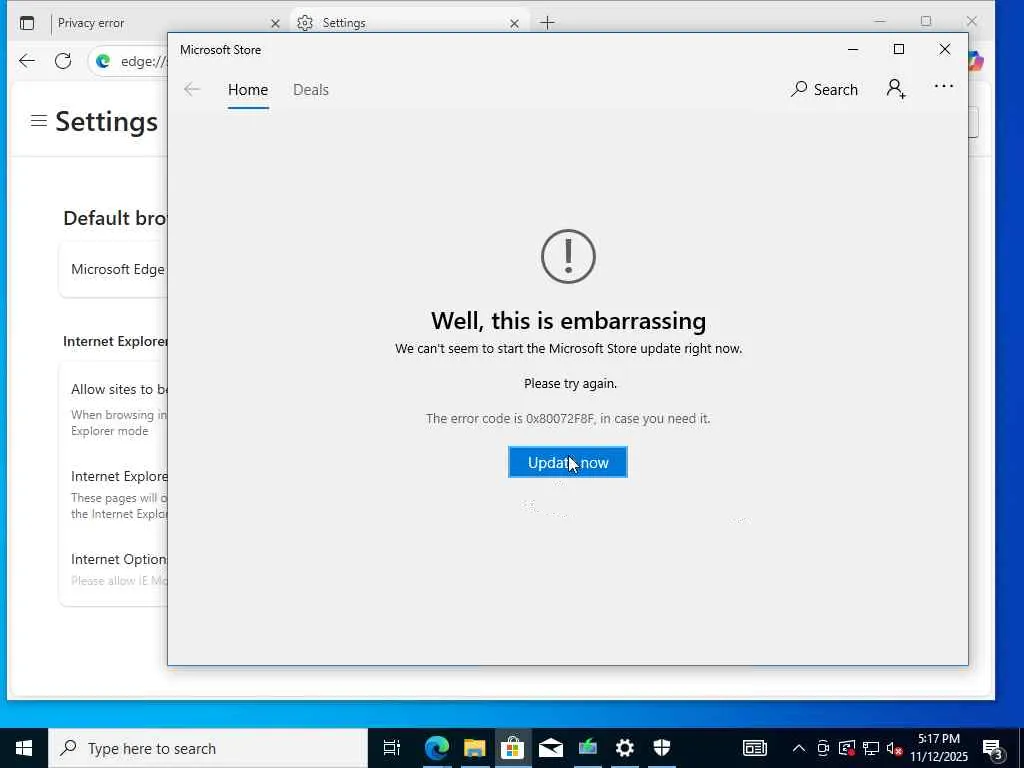Open Task View from taskbar
1024x768 pixels.
[x=392, y=748]
